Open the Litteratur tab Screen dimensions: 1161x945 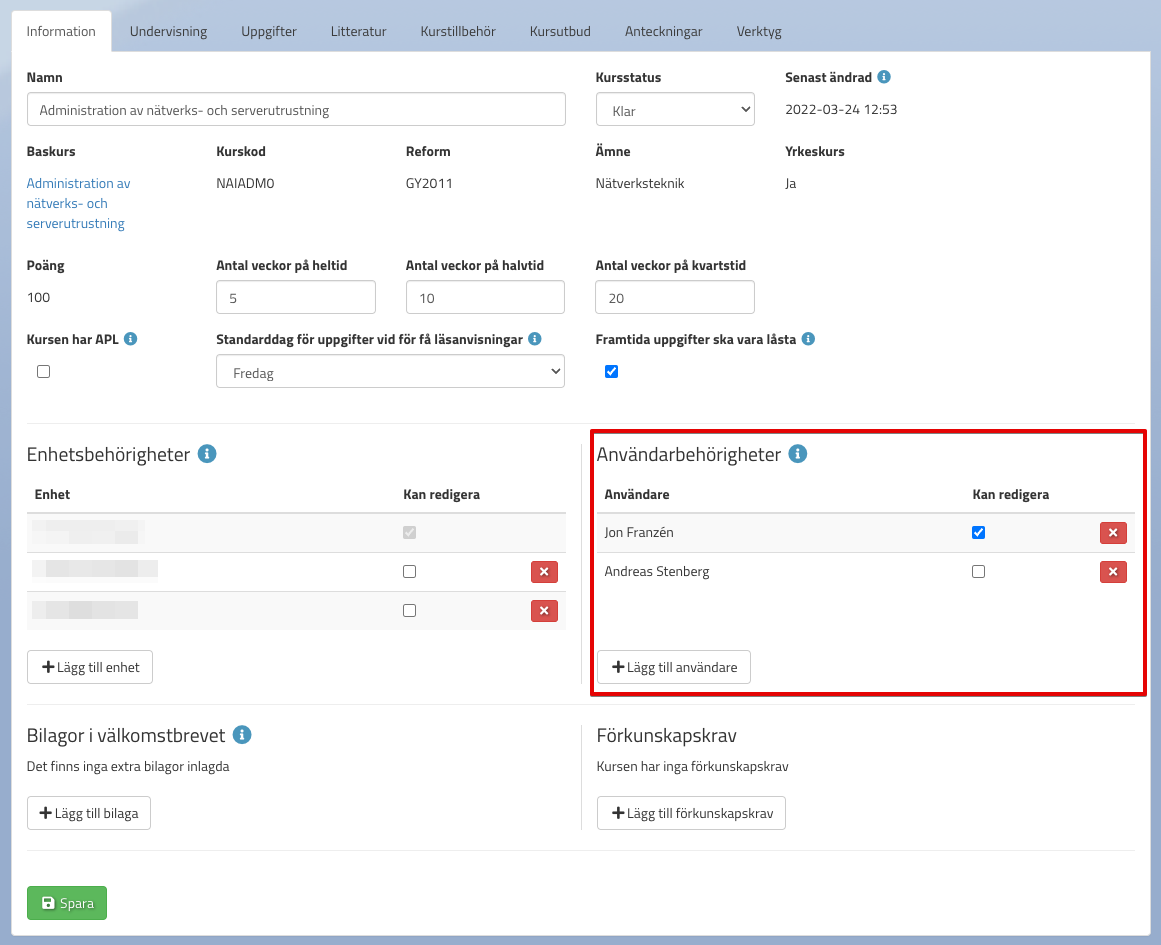[358, 31]
